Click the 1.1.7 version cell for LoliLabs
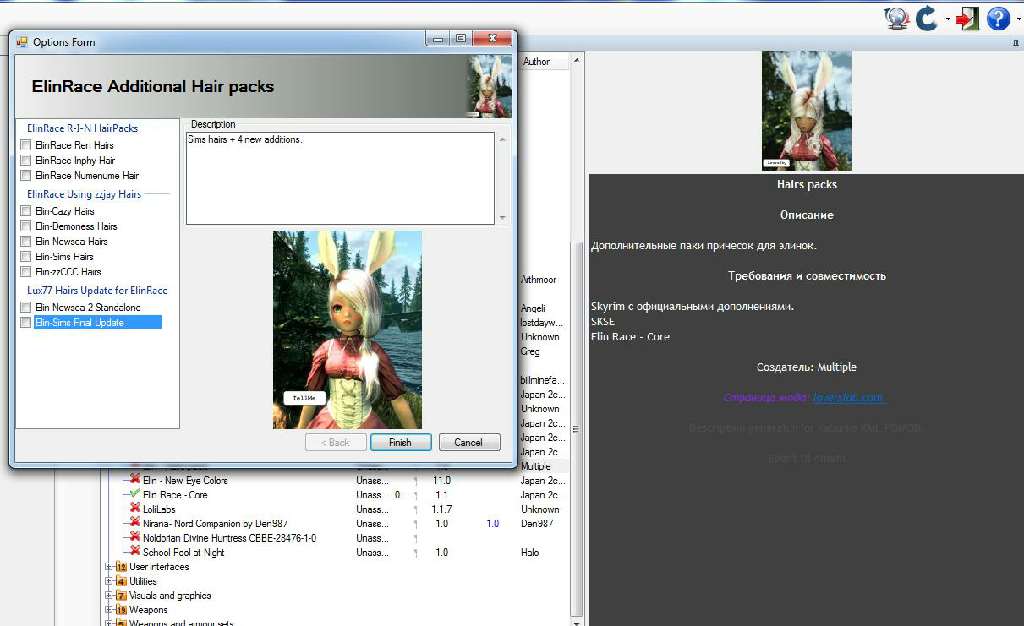This screenshot has width=1024, height=626. coord(441,509)
